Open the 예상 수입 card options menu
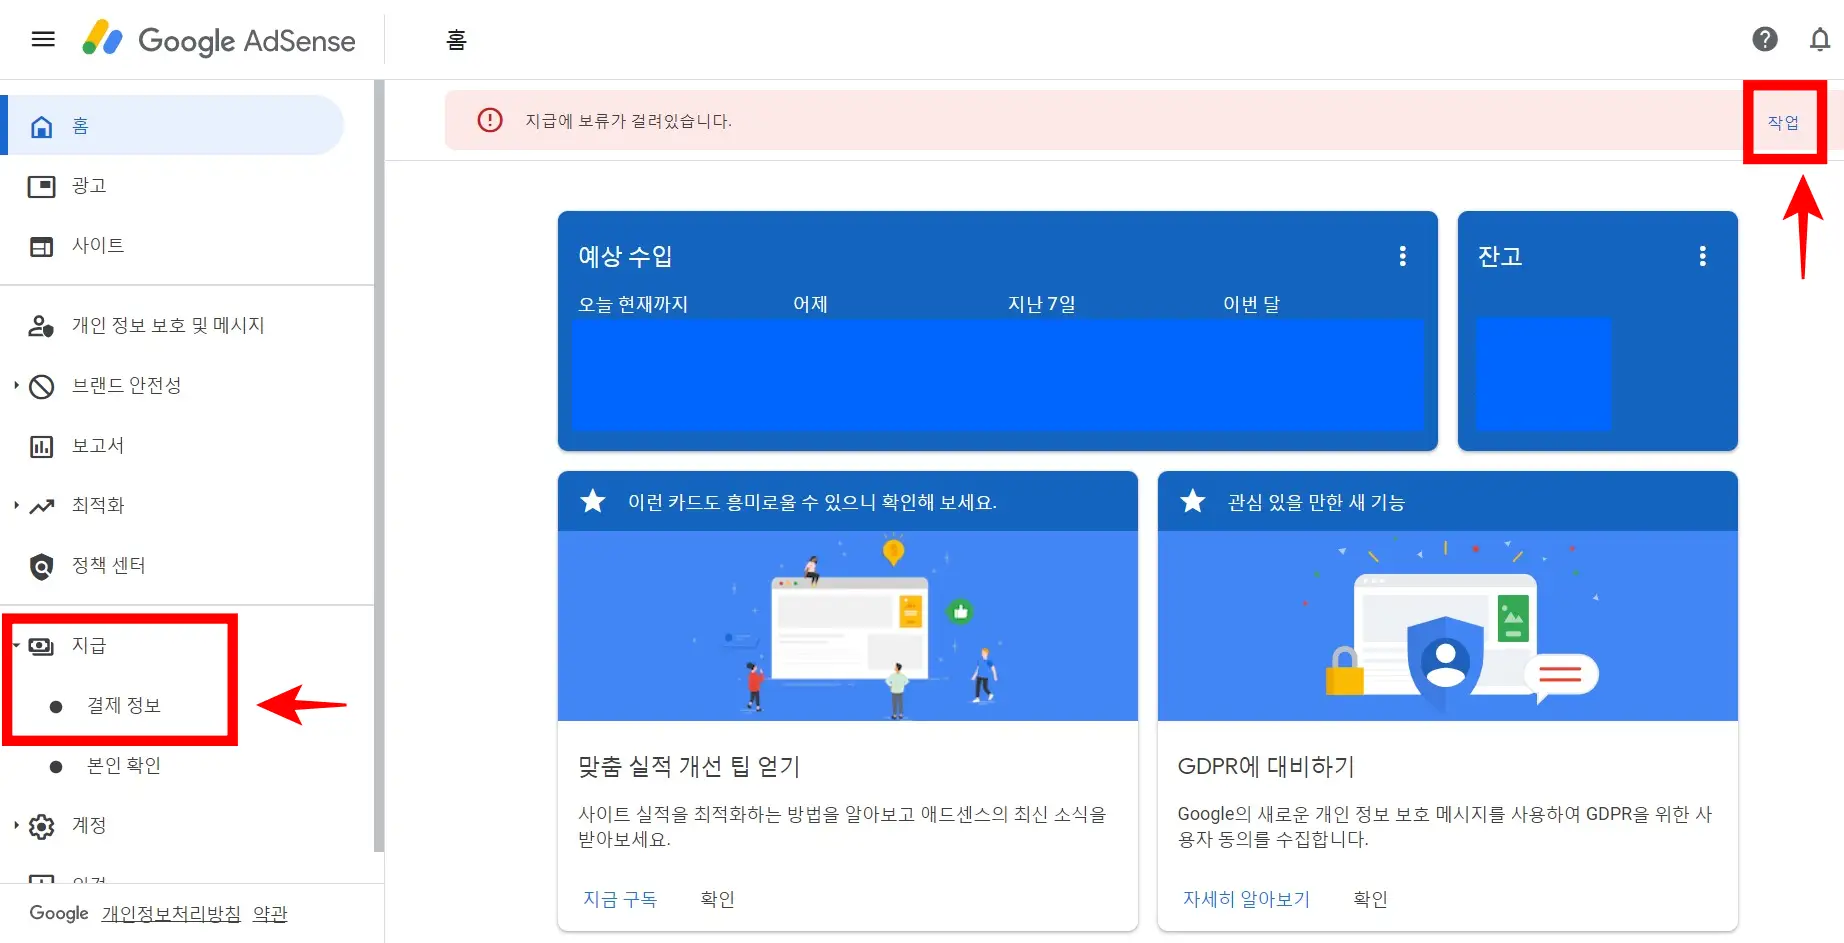 coord(1402,256)
